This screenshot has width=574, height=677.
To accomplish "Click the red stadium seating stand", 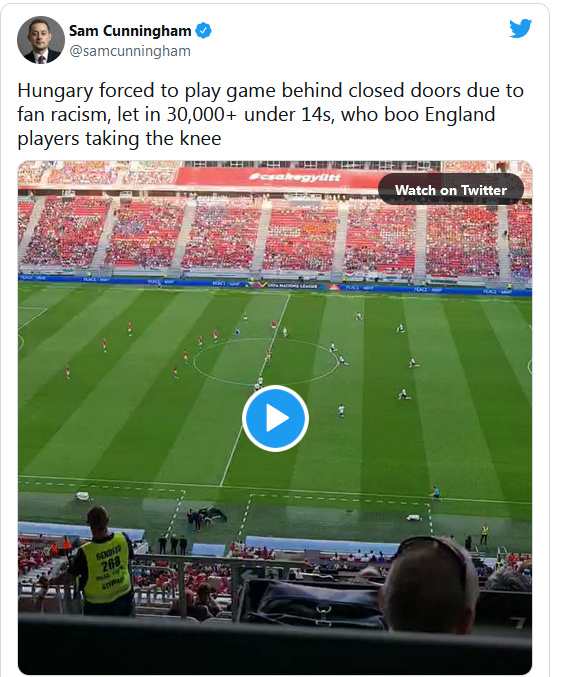I will 275,235.
